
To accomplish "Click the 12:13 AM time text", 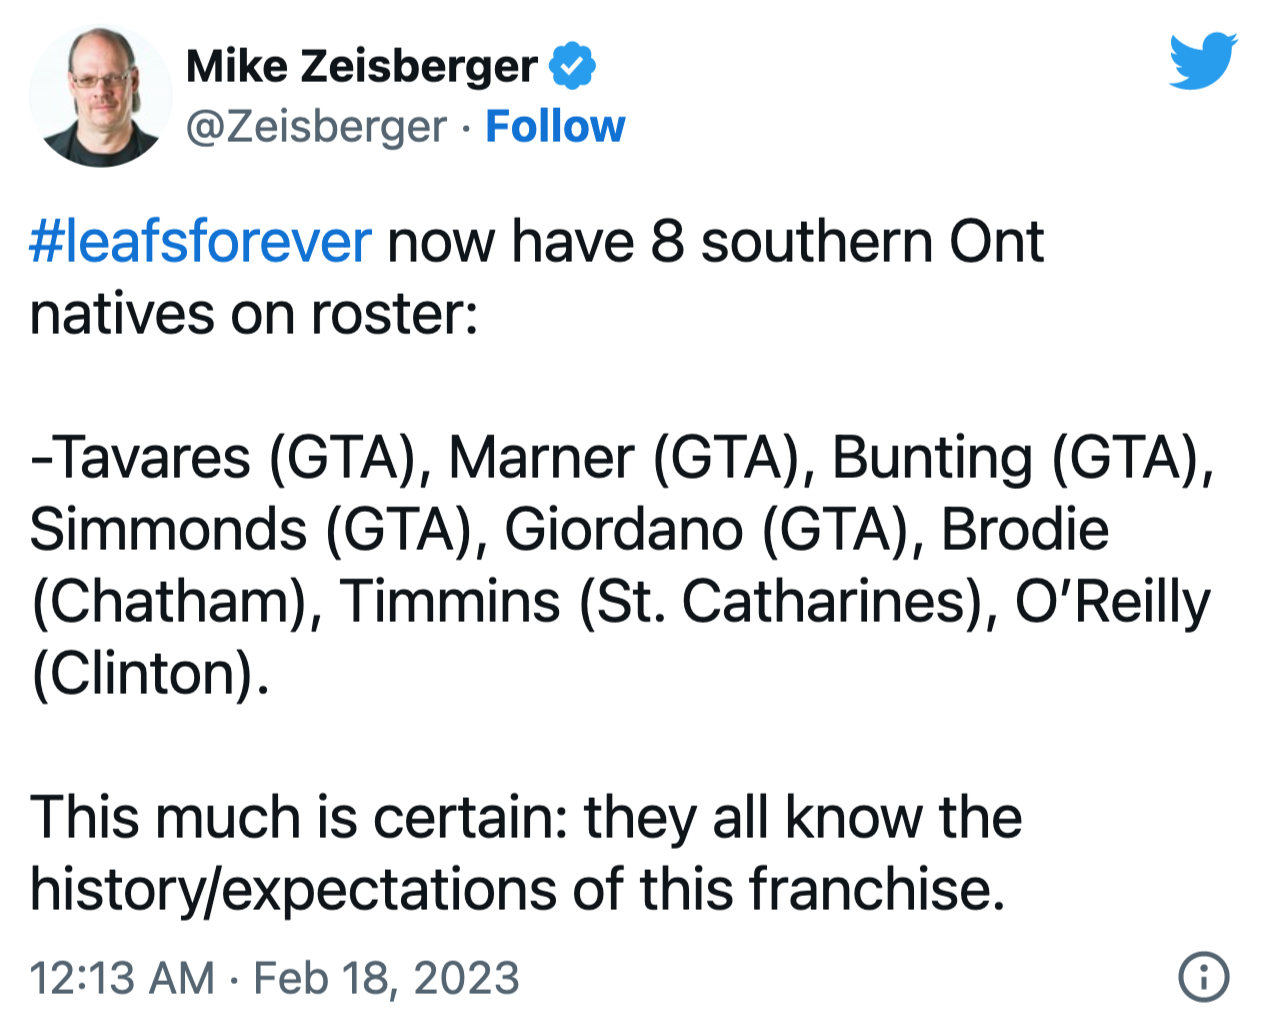I will point(122,977).
